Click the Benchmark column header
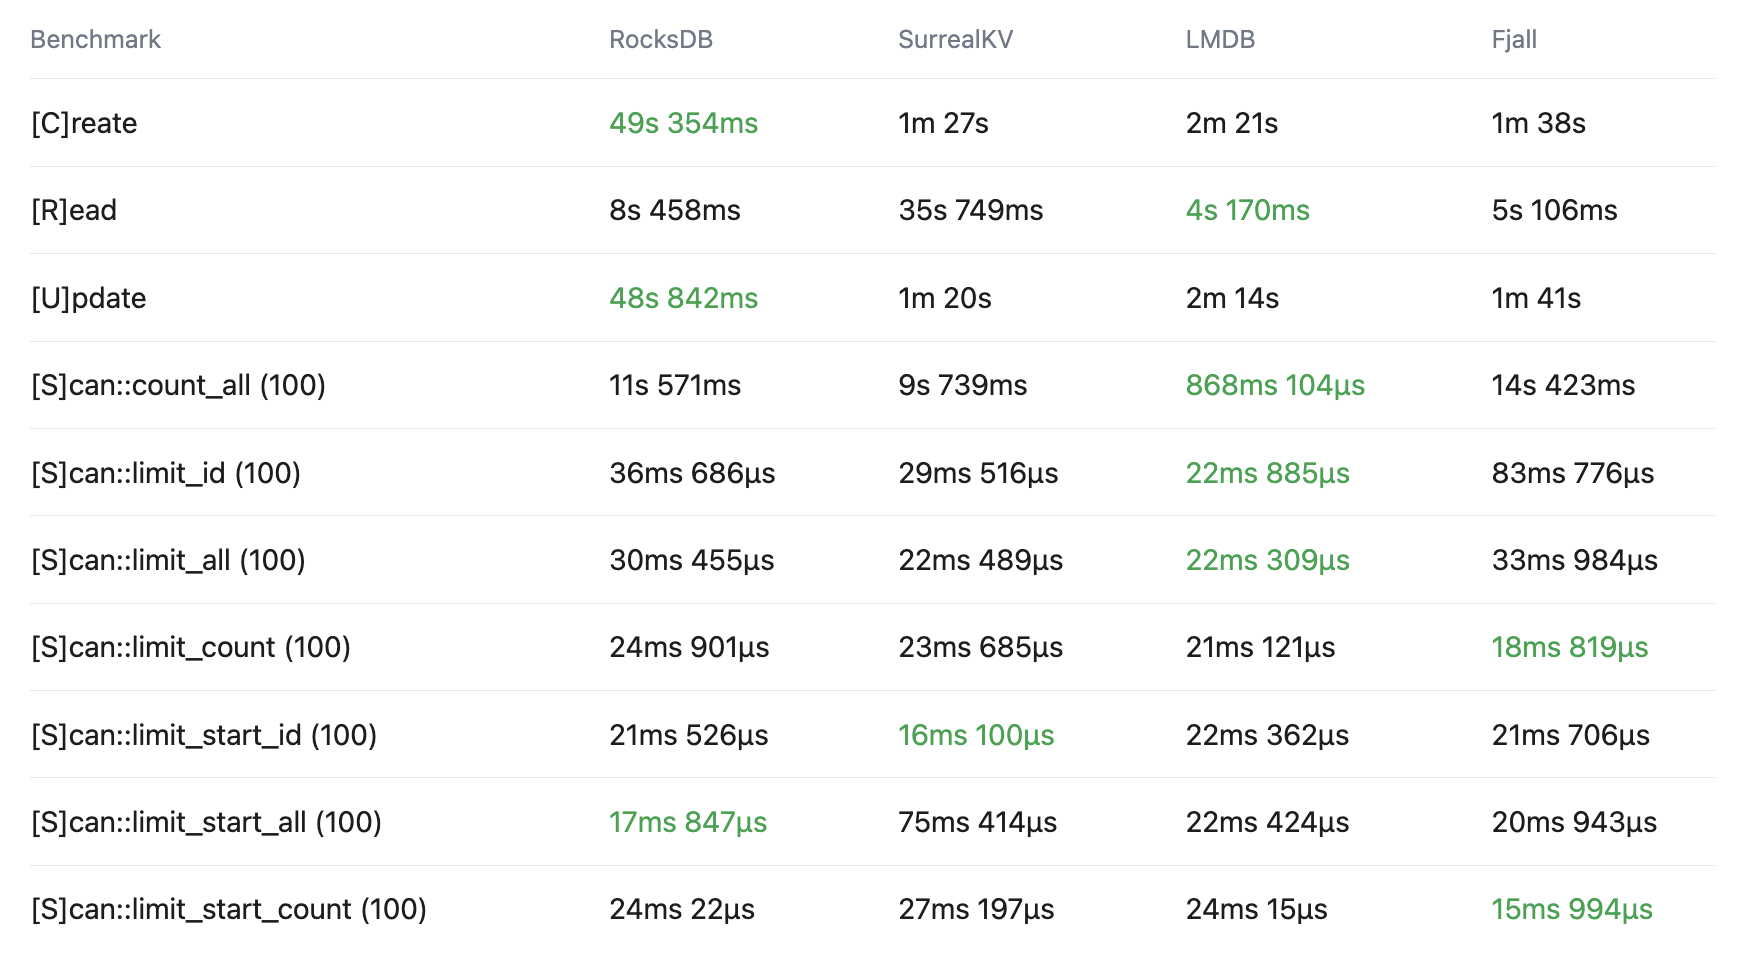1754x958 pixels. tap(95, 39)
